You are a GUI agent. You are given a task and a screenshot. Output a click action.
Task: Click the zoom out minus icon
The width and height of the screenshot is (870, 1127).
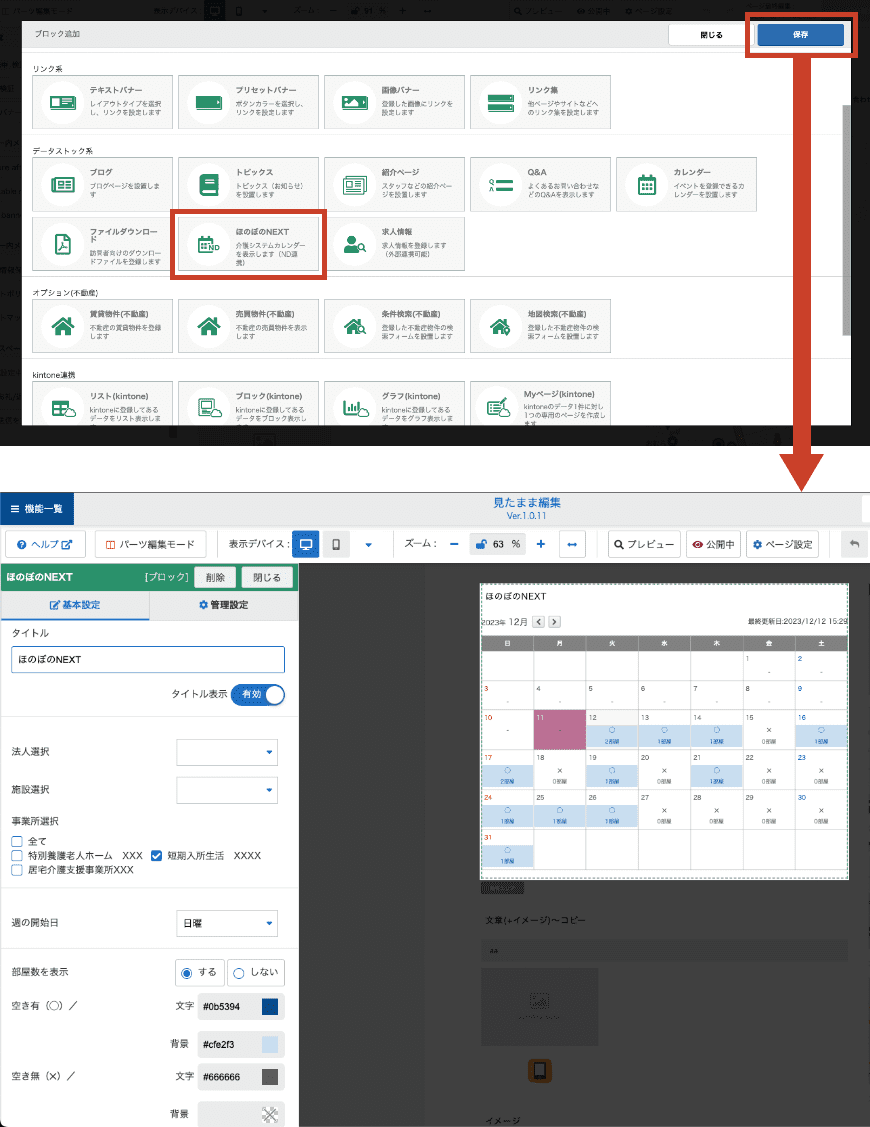tap(454, 544)
